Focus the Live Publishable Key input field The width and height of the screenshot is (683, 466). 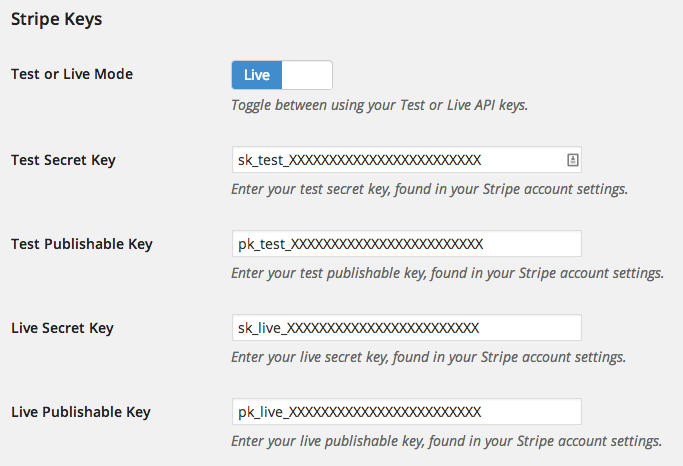click(406, 412)
